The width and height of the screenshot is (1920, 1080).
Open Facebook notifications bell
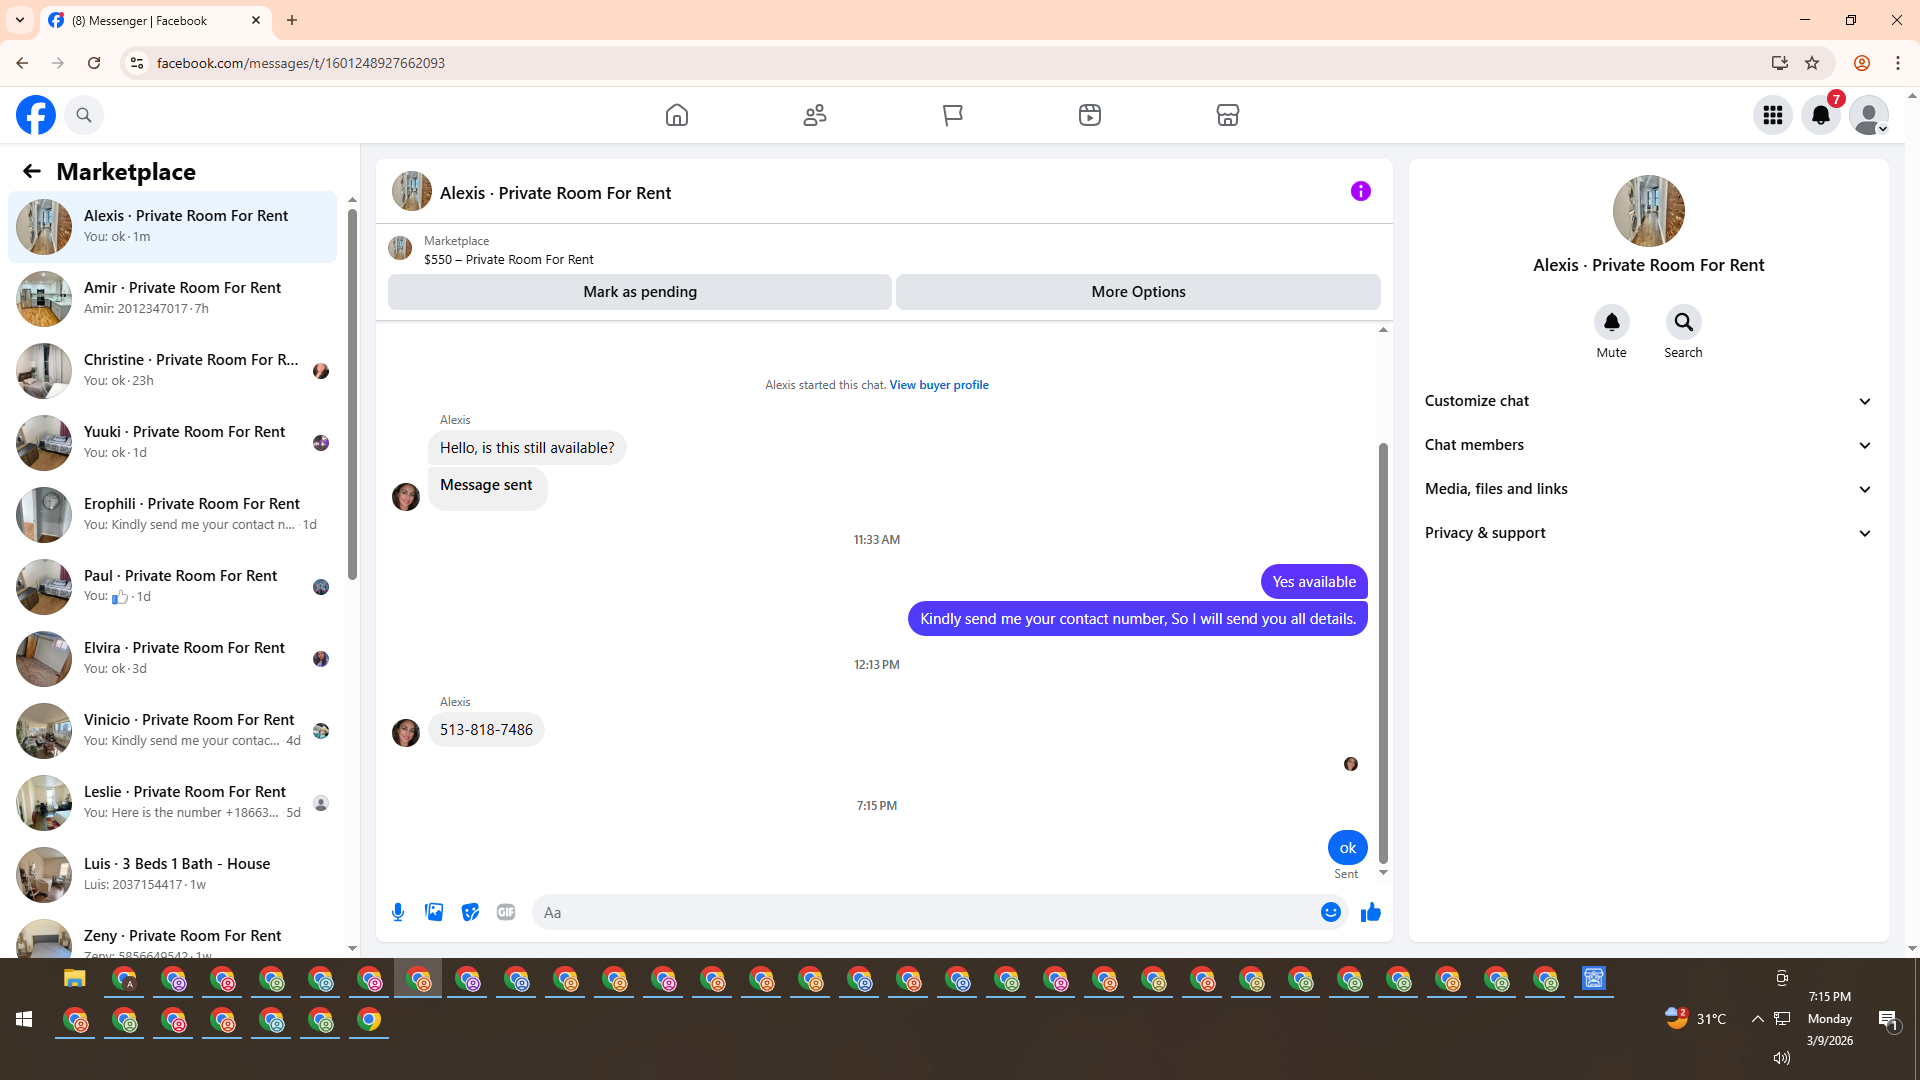pos(1820,115)
